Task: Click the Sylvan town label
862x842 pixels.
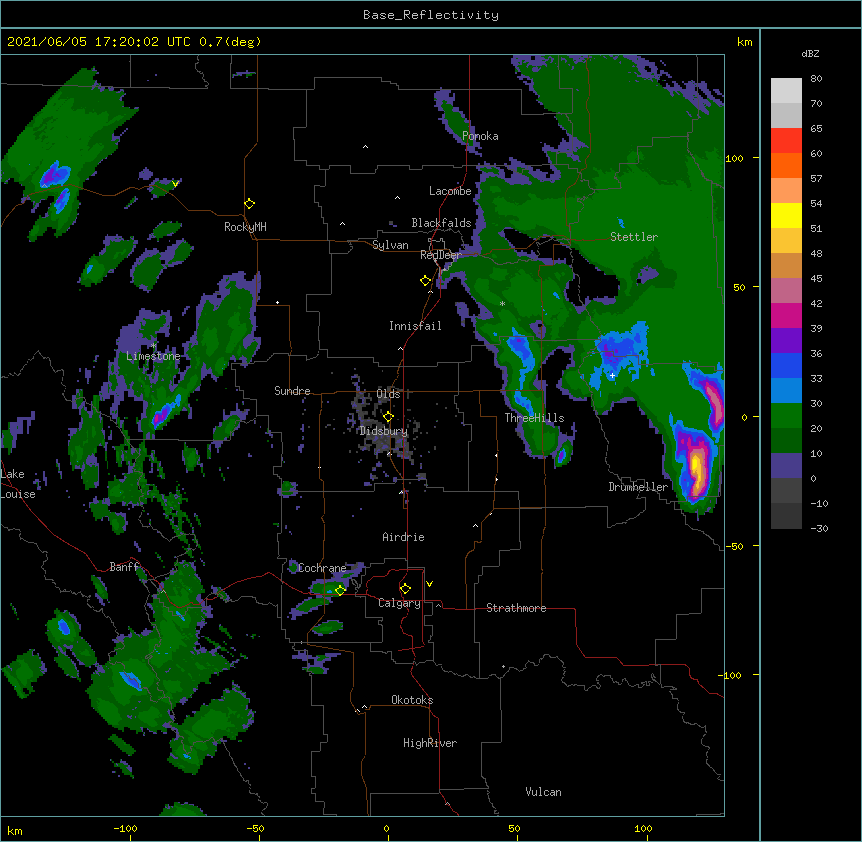Action: click(390, 245)
